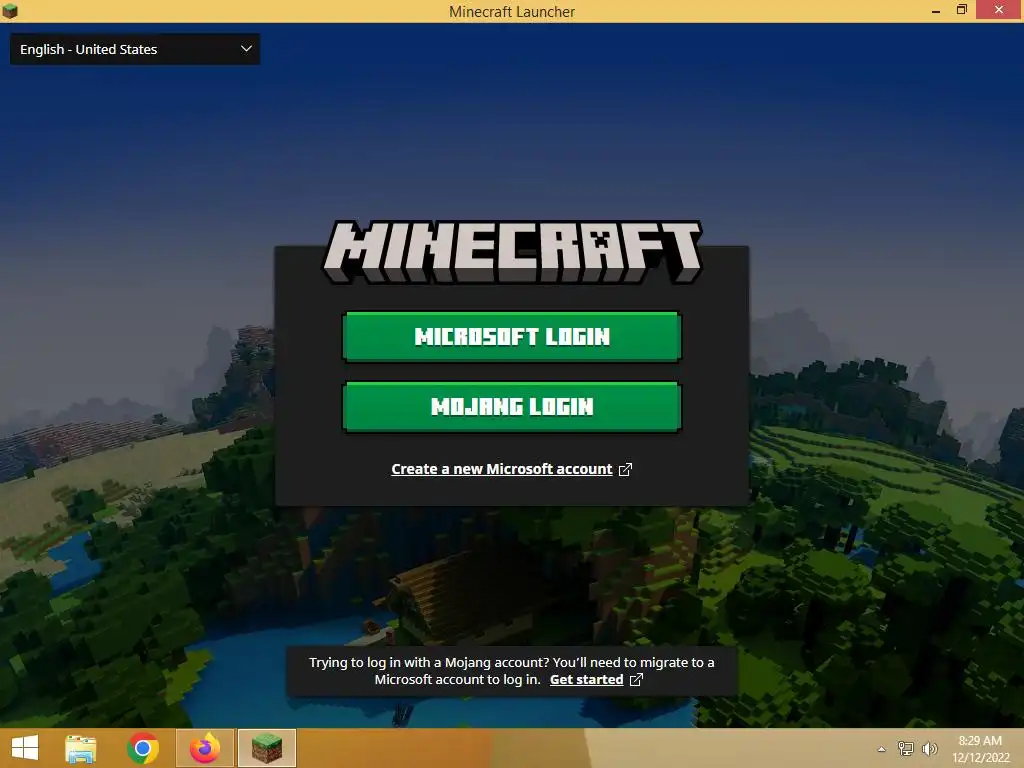Show hidden system tray icons arrow

tap(882, 749)
